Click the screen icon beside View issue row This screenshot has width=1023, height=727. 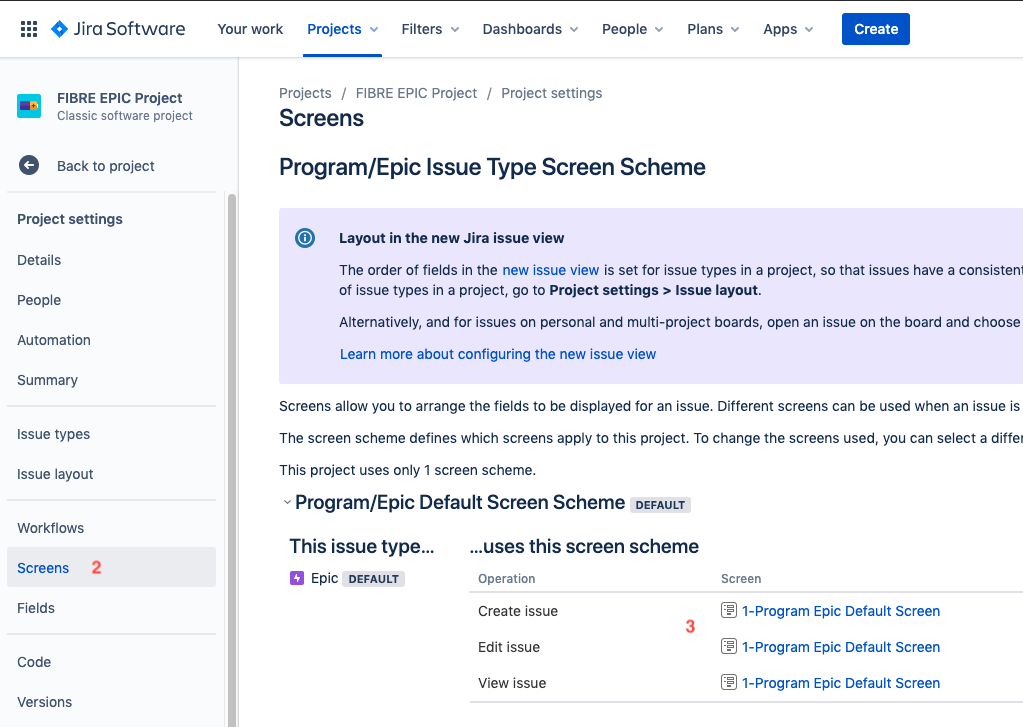tap(729, 683)
